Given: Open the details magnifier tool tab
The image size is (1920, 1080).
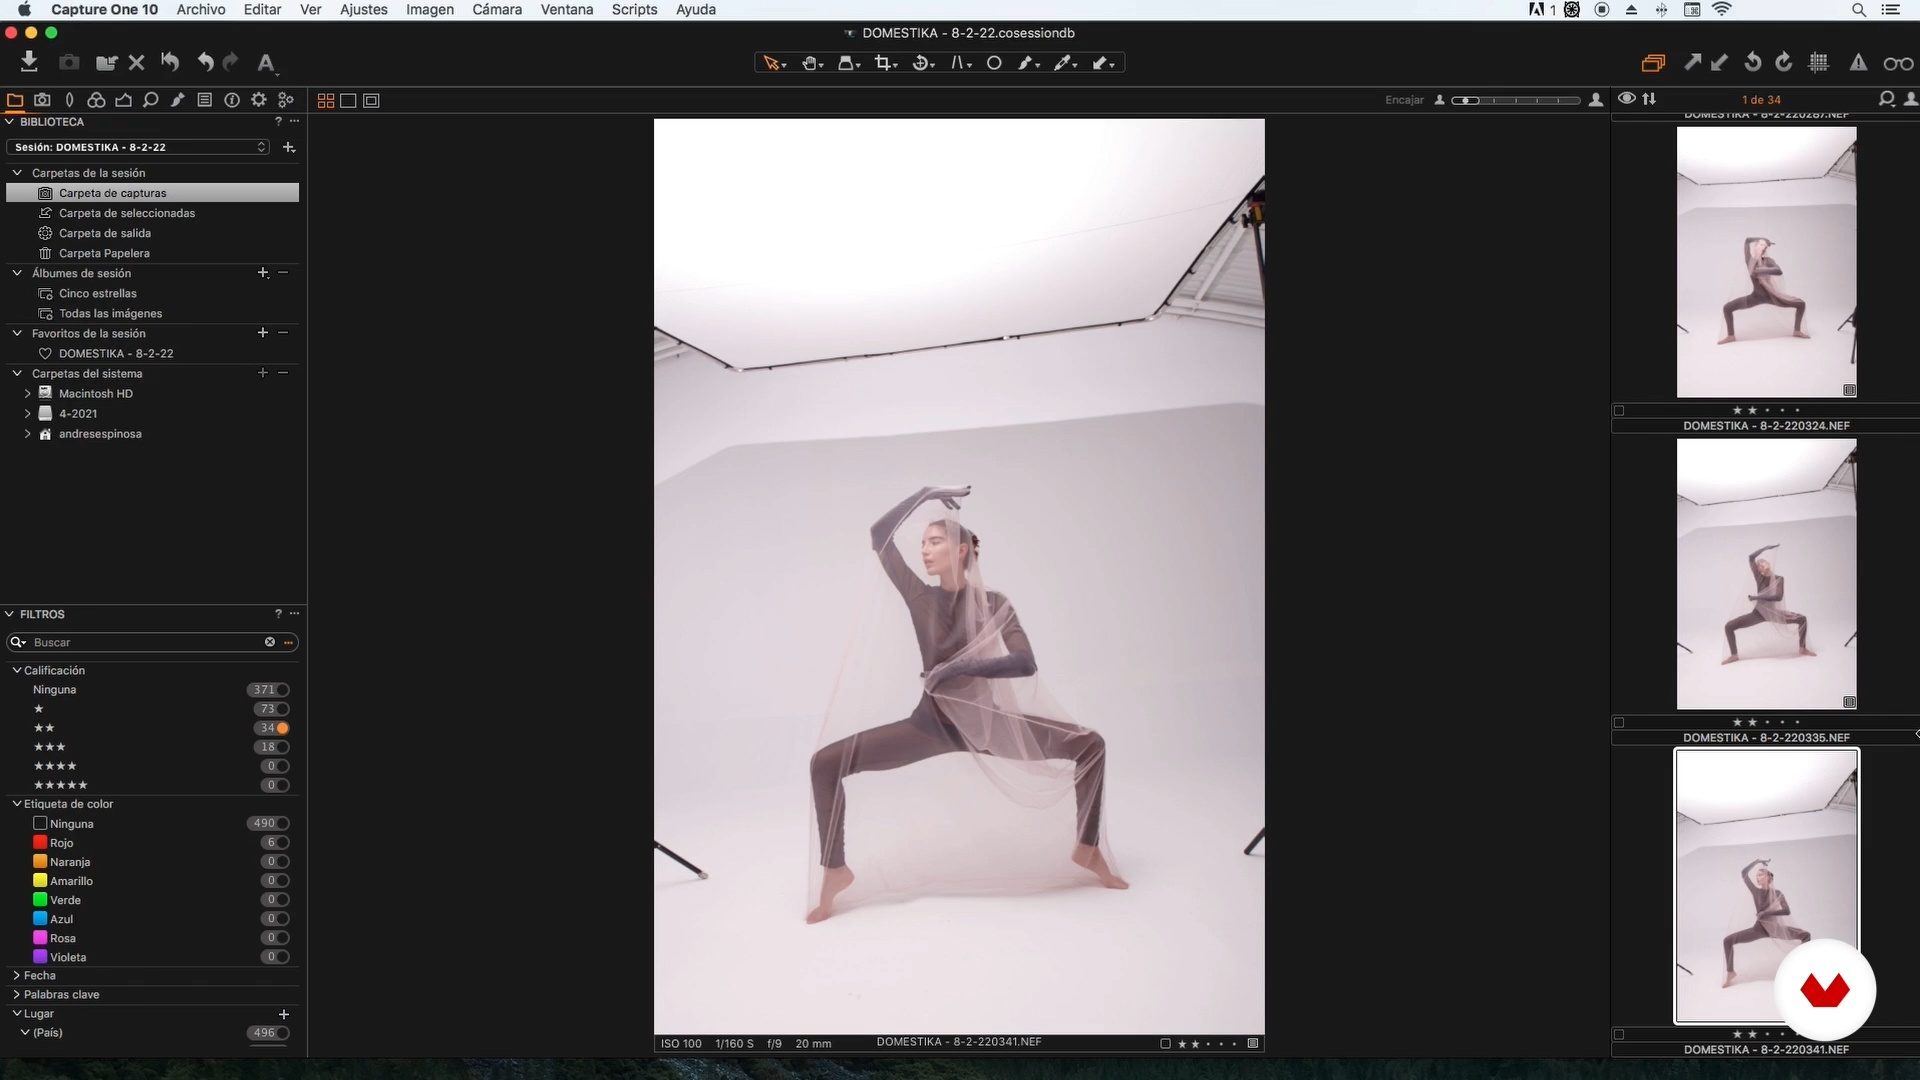Looking at the screenshot, I should coord(150,100).
